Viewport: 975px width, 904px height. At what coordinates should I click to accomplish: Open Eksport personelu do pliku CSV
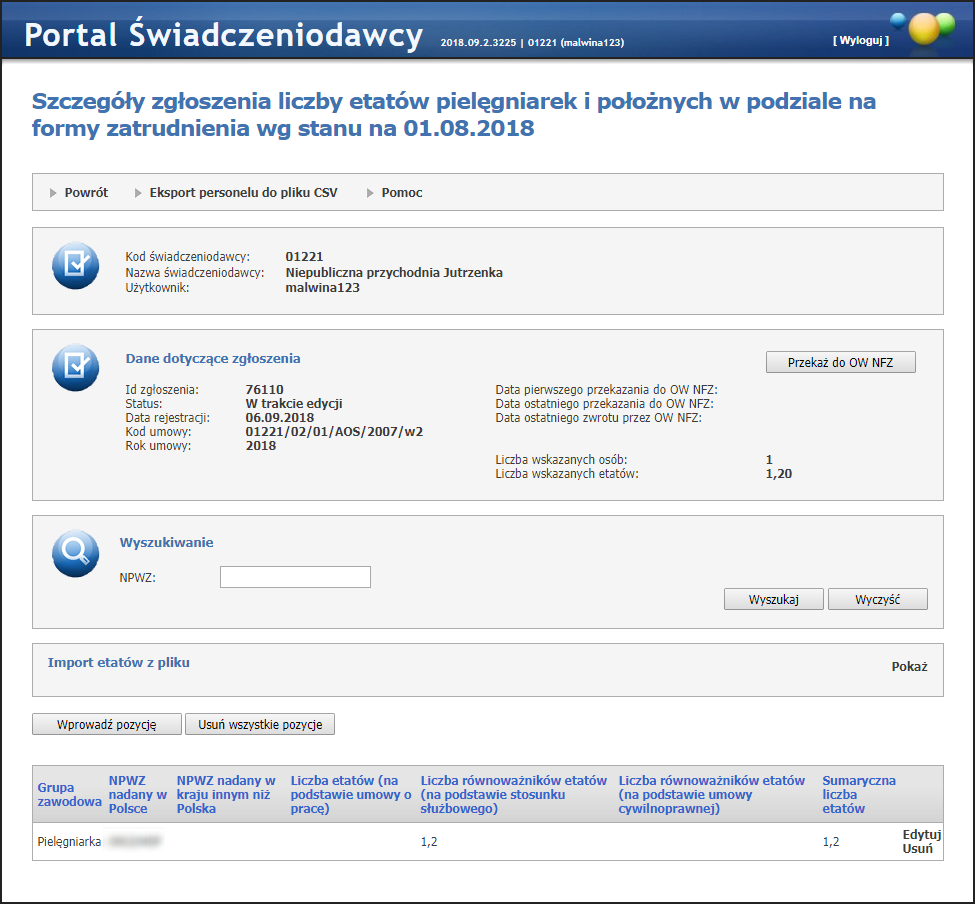(x=243, y=193)
